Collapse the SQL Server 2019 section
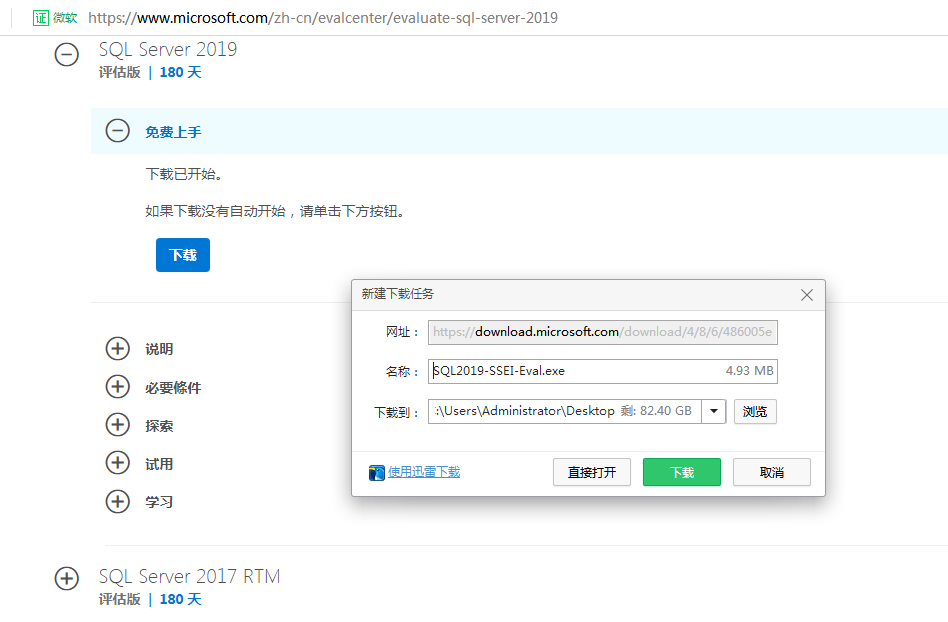Image resolution: width=948 pixels, height=622 pixels. click(x=67, y=55)
